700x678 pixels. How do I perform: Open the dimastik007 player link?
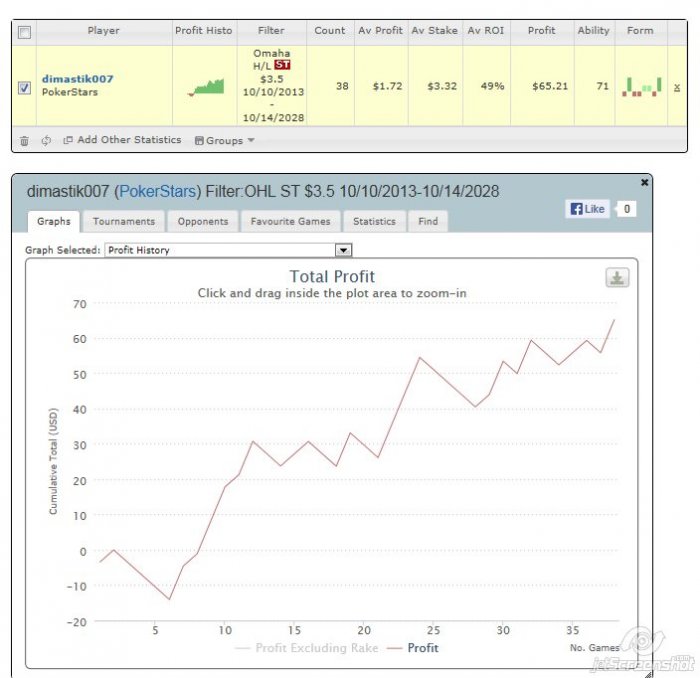[x=78, y=79]
